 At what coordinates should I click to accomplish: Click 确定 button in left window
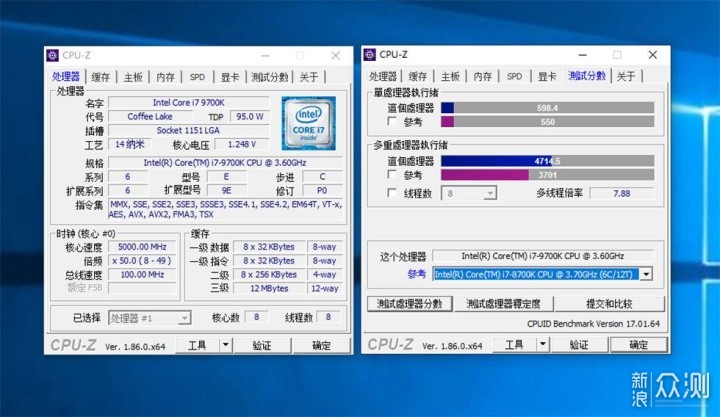[x=321, y=345]
